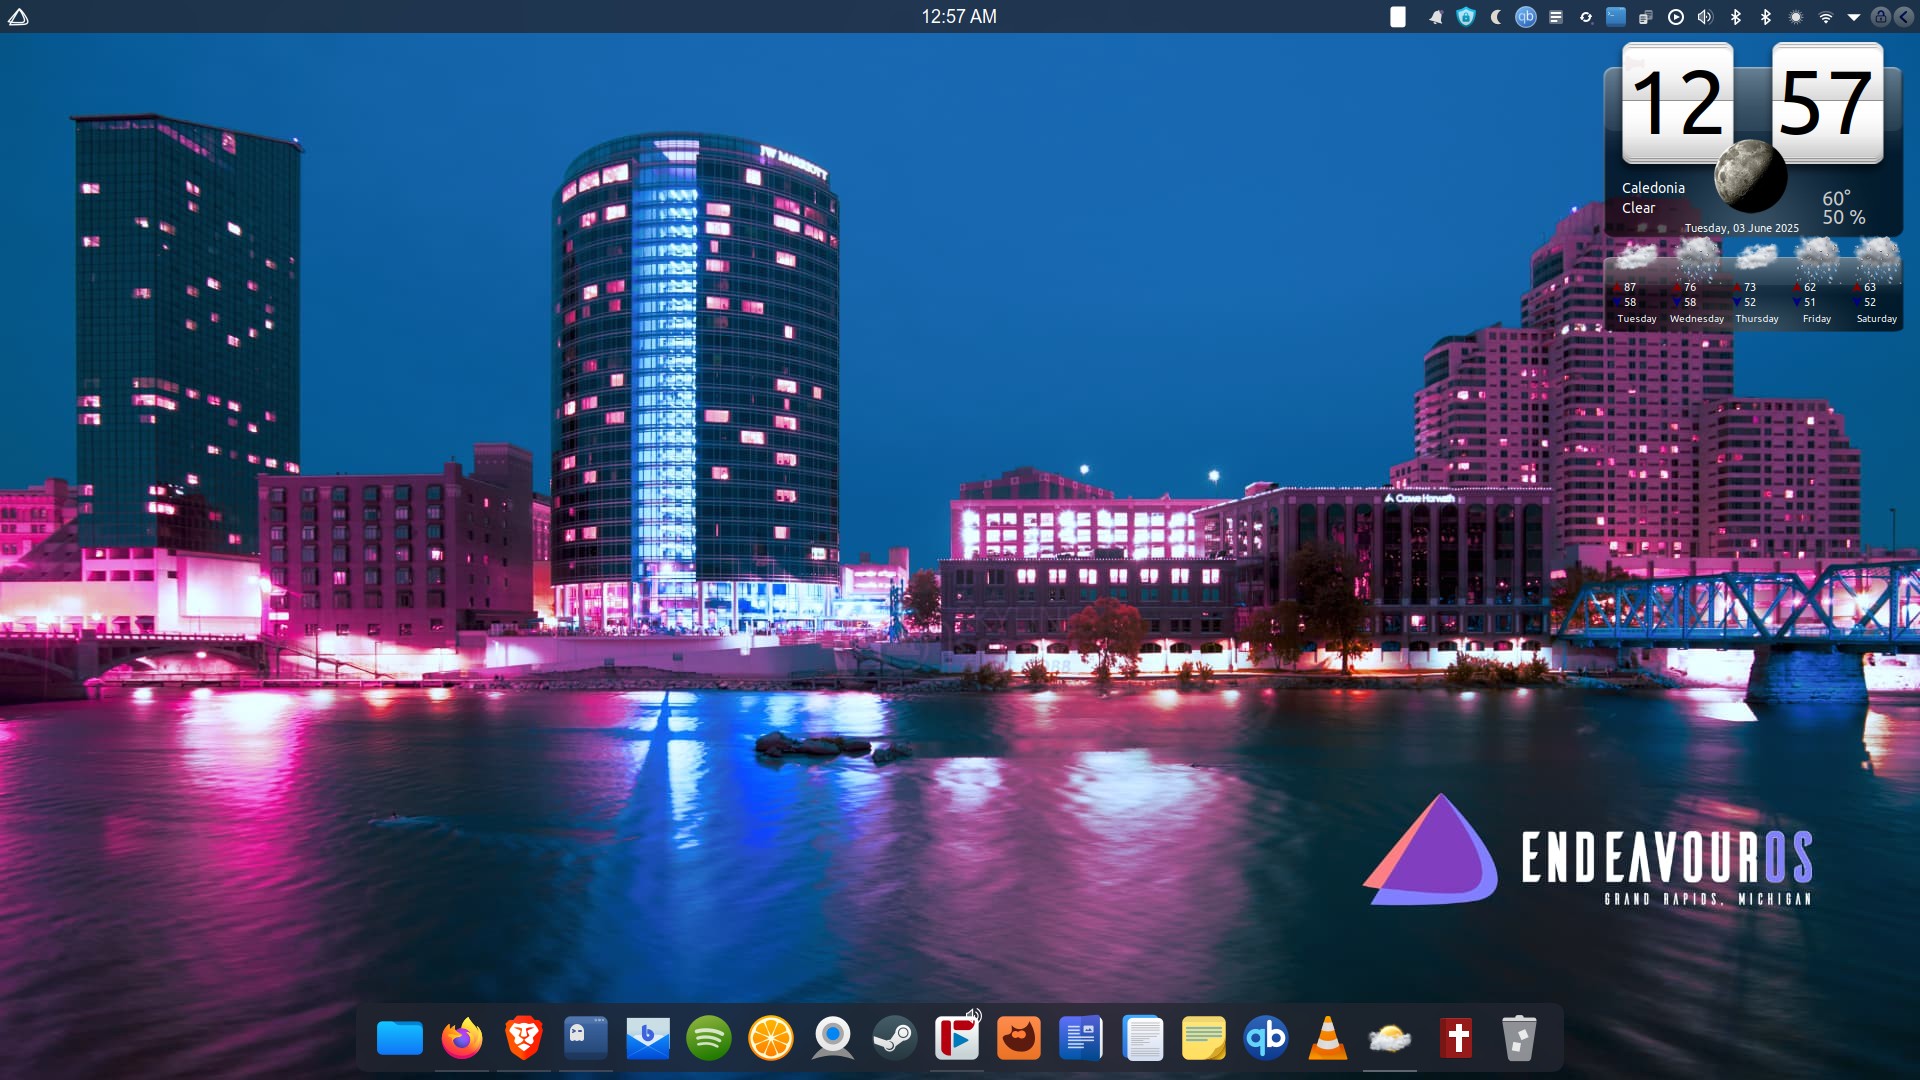Expand hidden tray icons arrow
This screenshot has width=1920, height=1080.
coord(1853,17)
